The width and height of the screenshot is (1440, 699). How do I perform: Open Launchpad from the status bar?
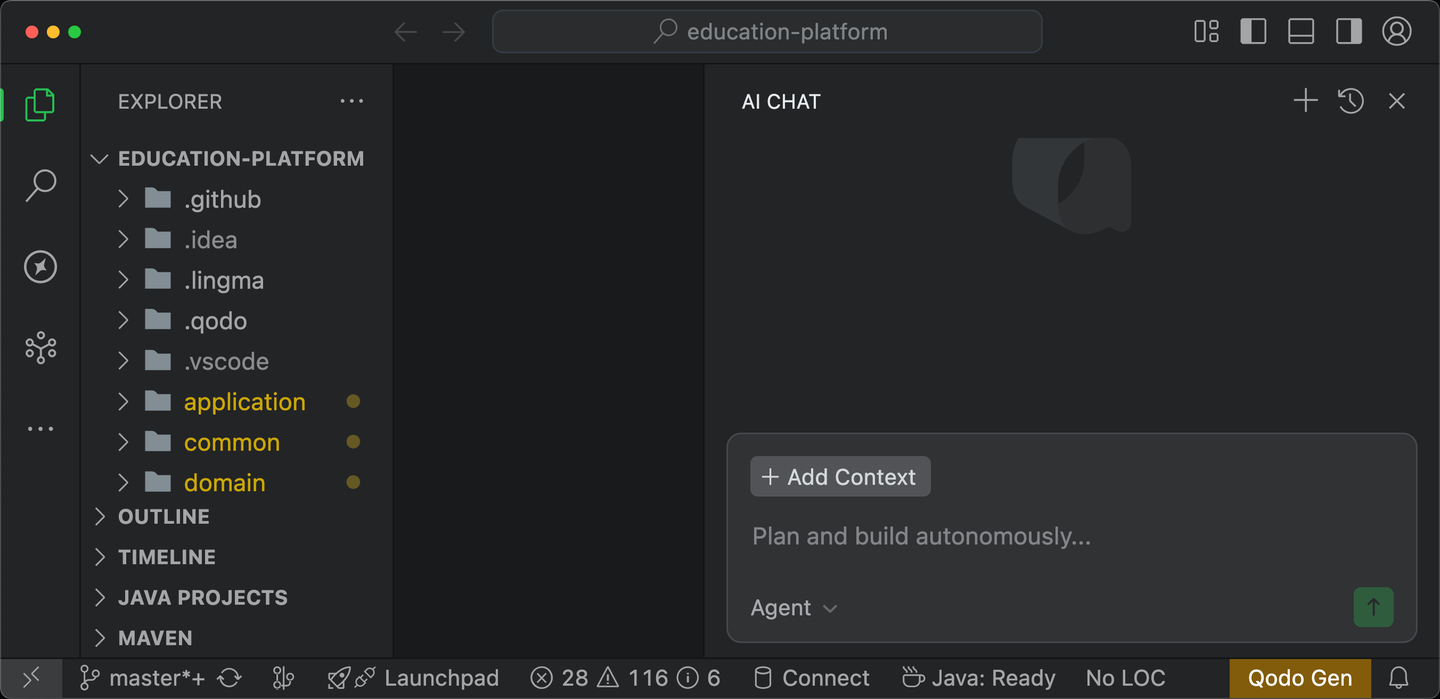click(x=413, y=678)
